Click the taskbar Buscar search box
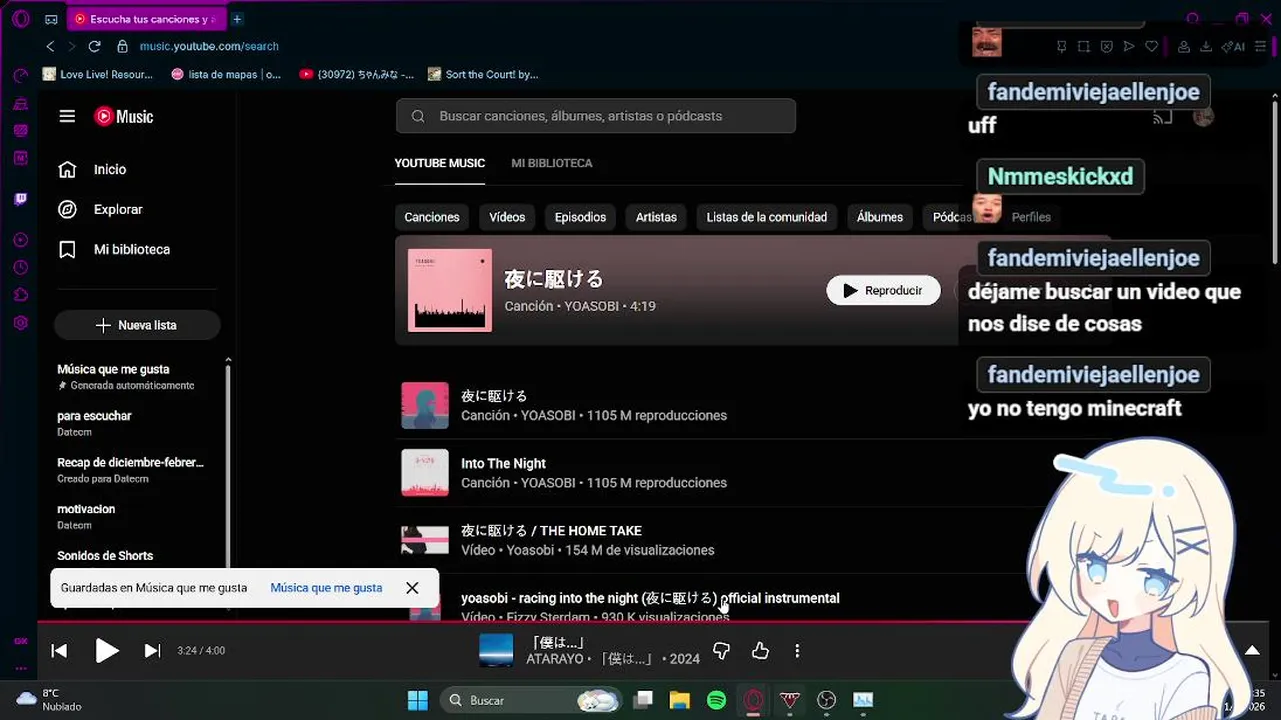1281x720 pixels. click(x=532, y=700)
